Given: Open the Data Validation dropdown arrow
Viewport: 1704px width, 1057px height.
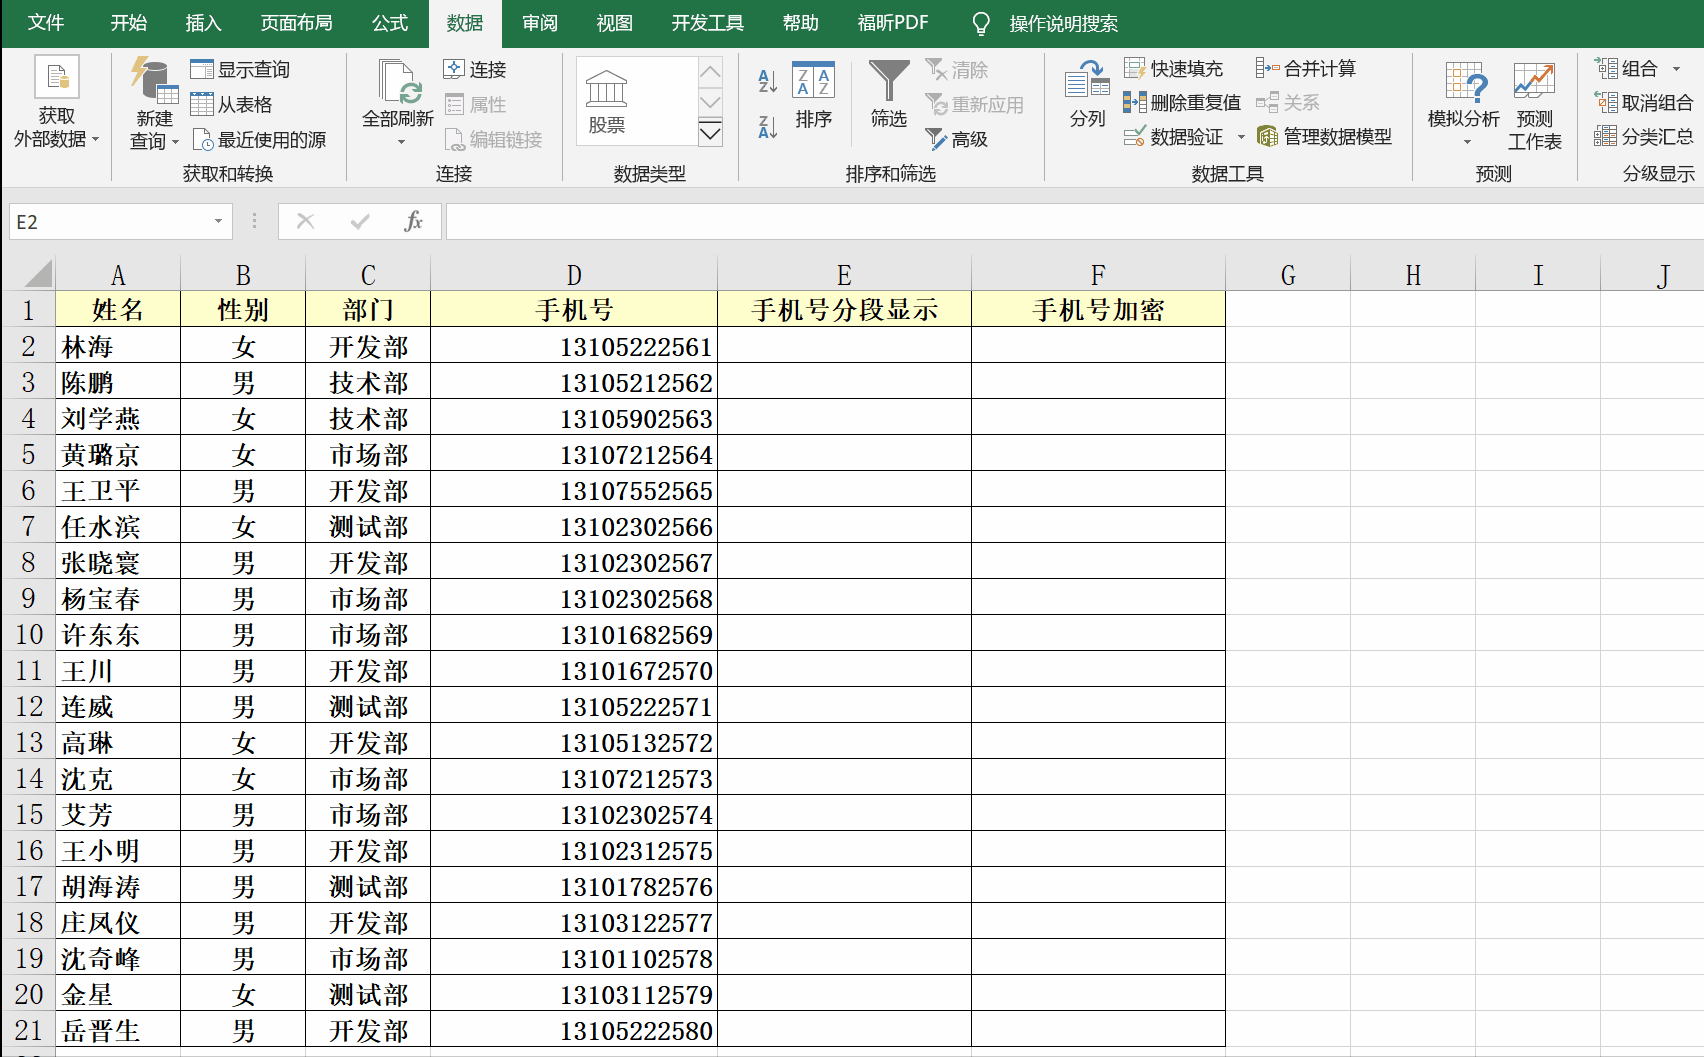Looking at the screenshot, I should [x=1241, y=137].
